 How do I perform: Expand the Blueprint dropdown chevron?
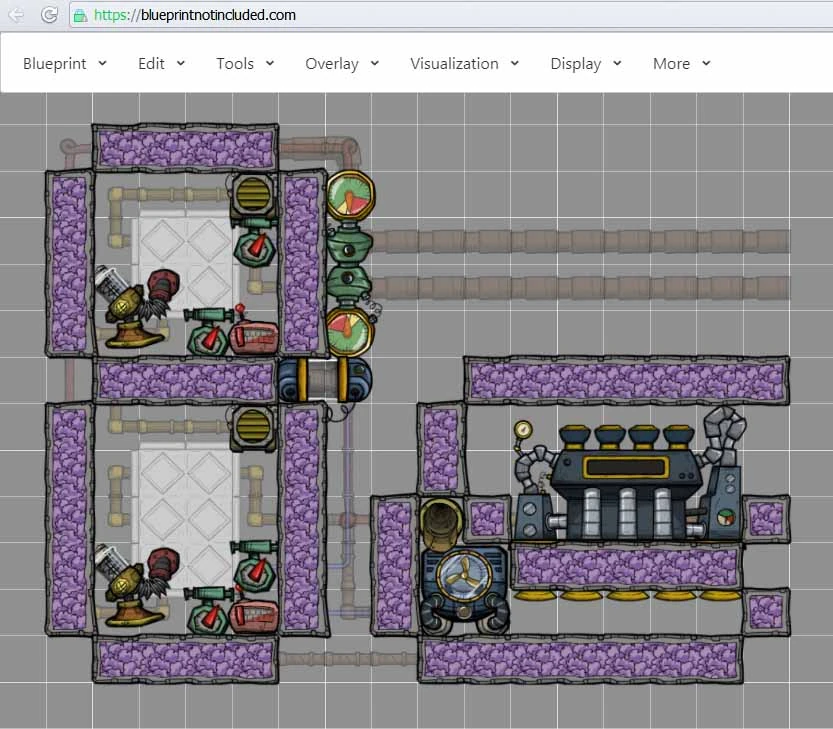tap(103, 63)
